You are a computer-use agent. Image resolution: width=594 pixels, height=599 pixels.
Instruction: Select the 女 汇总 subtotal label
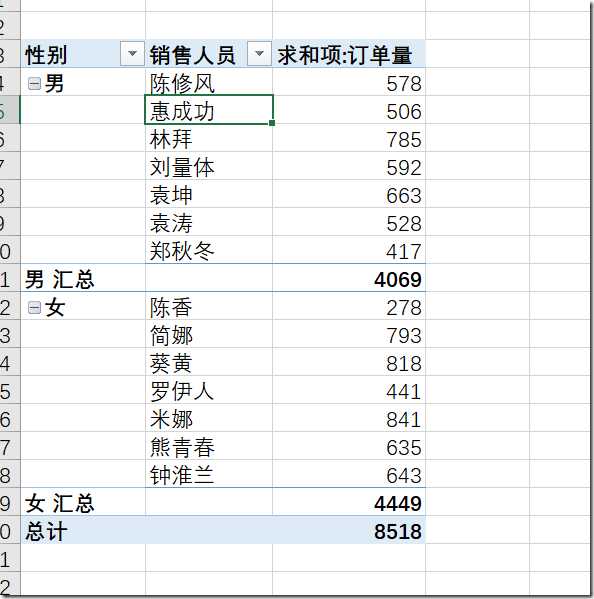[x=59, y=503]
